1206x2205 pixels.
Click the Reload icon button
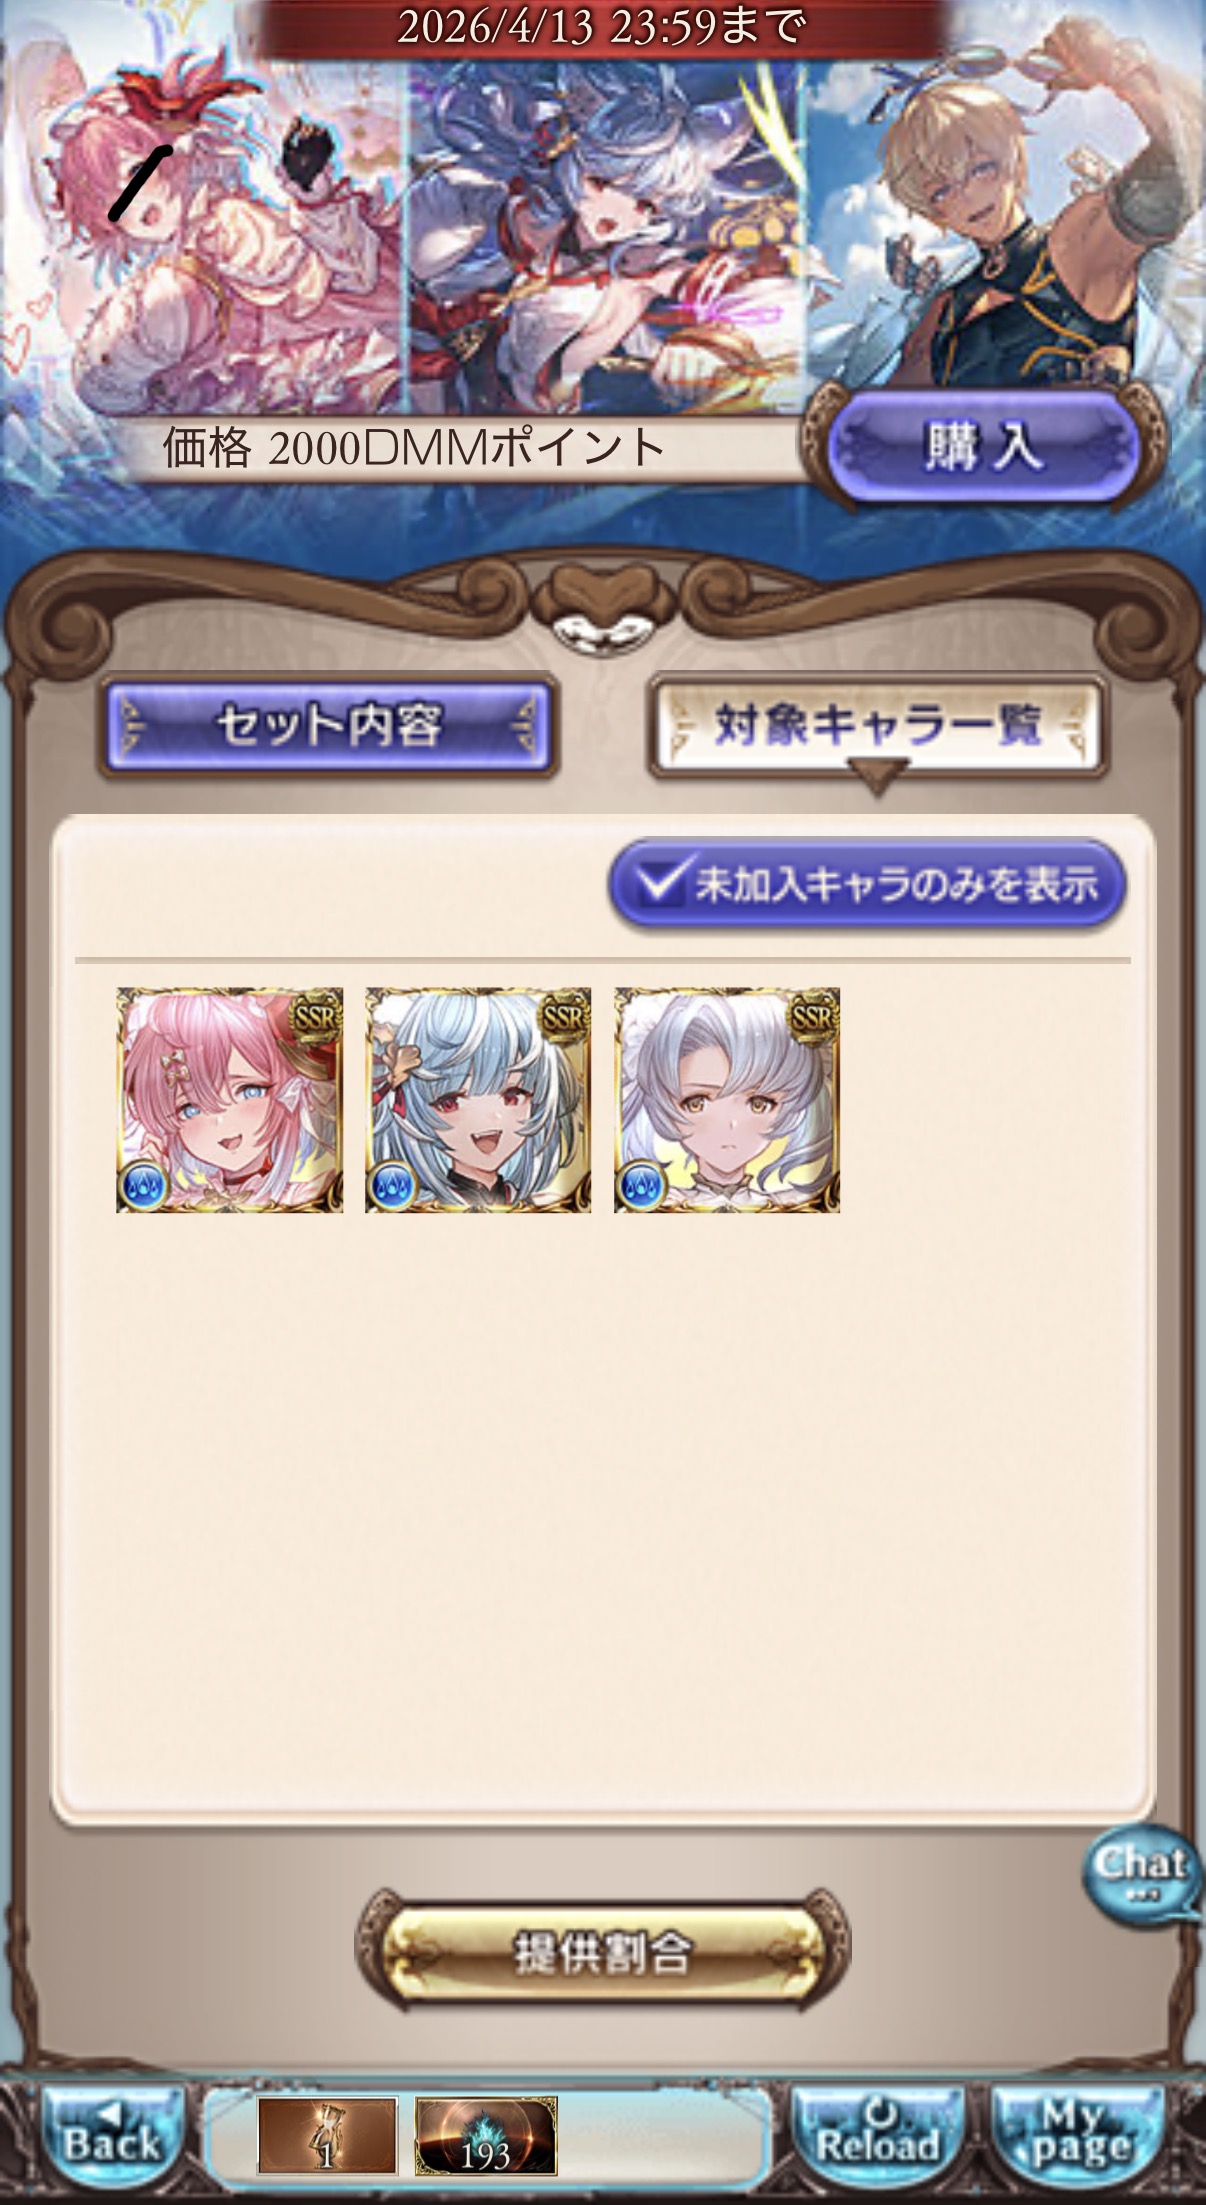pyautogui.click(x=878, y=2134)
